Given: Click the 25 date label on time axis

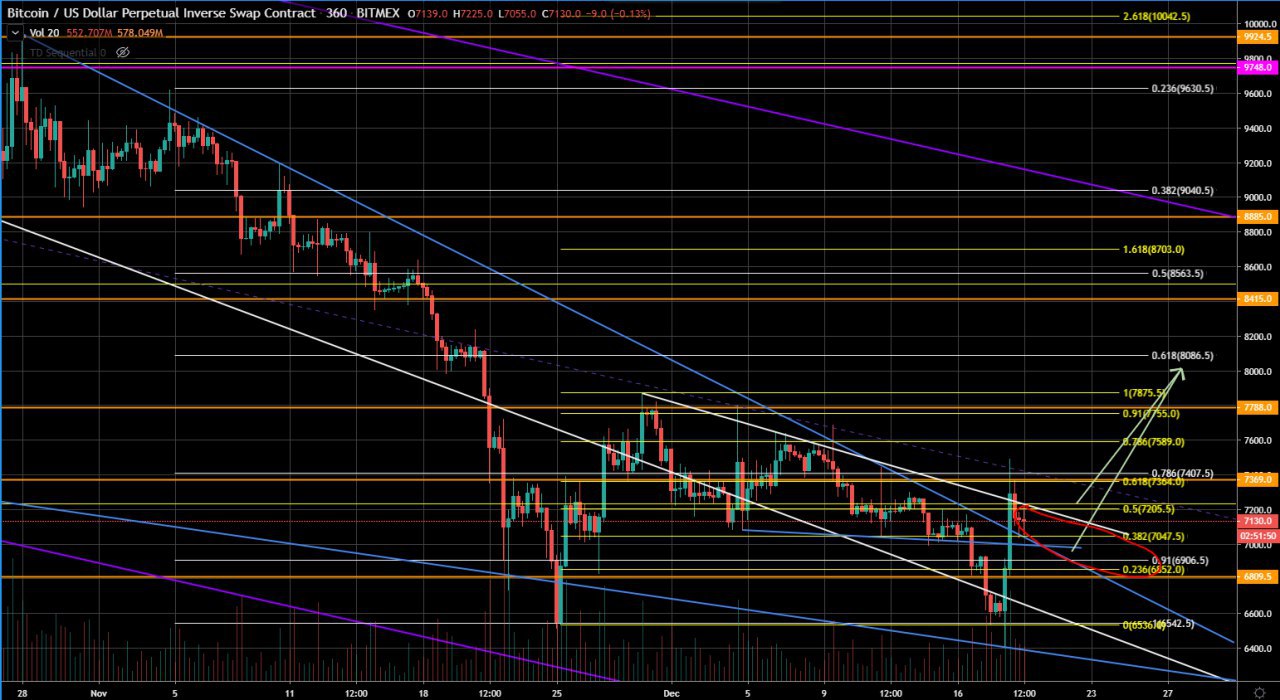Looking at the screenshot, I should point(556,691).
